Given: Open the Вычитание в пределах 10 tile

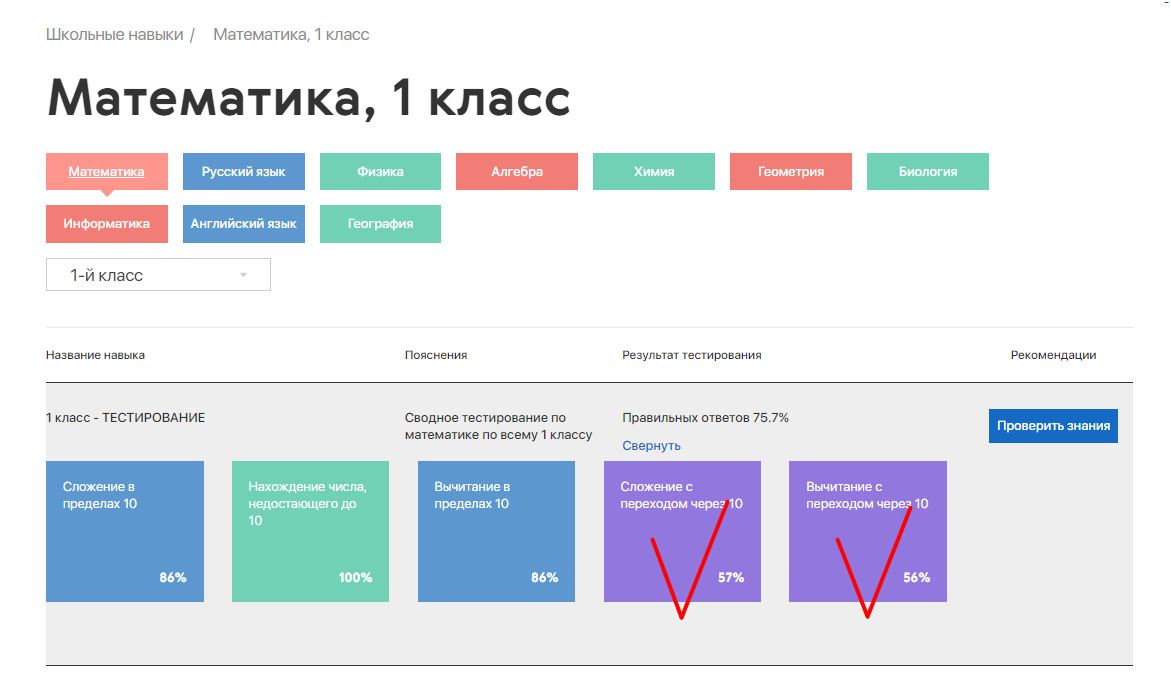Looking at the screenshot, I should [x=496, y=531].
